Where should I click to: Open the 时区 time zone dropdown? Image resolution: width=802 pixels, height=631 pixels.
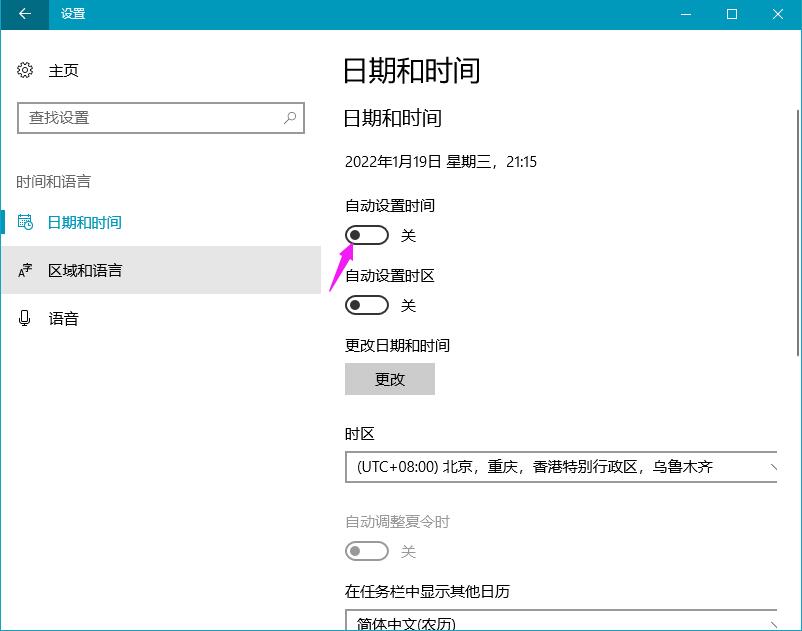click(x=560, y=466)
